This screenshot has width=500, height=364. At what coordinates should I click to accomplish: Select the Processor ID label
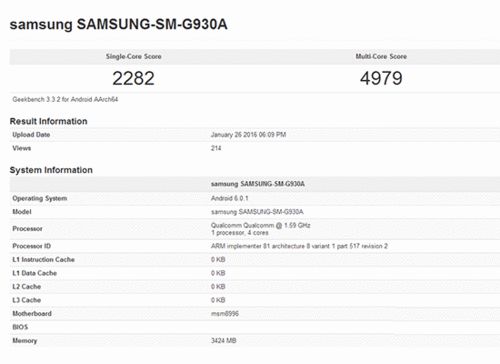point(32,246)
